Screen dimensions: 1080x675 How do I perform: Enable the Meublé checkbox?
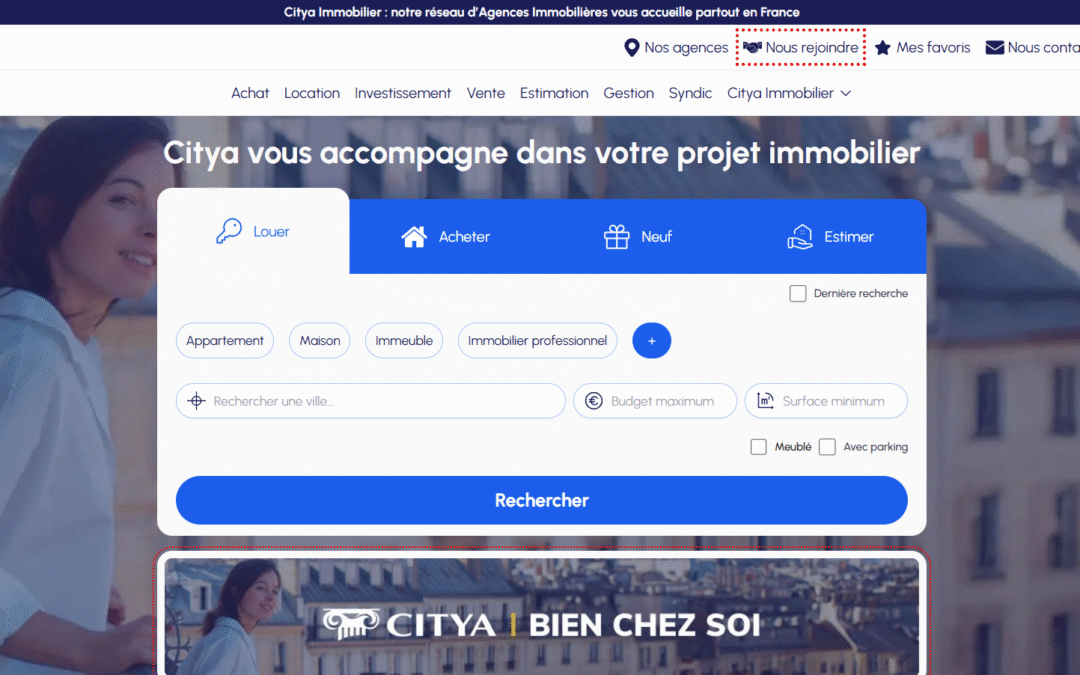758,446
